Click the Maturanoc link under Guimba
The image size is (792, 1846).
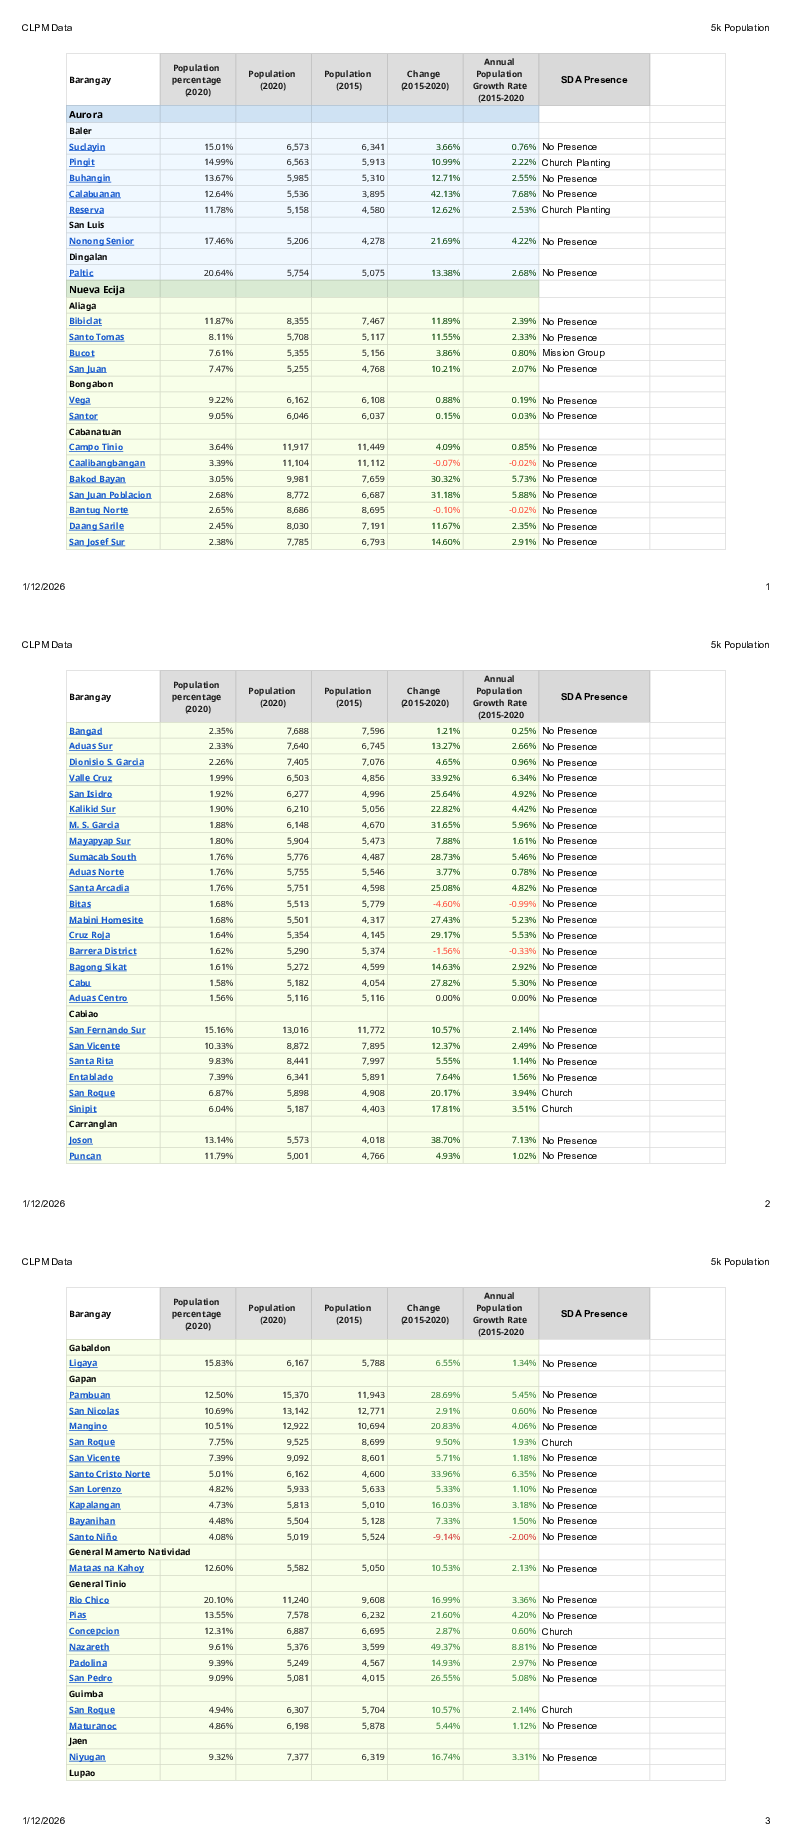coord(93,1726)
